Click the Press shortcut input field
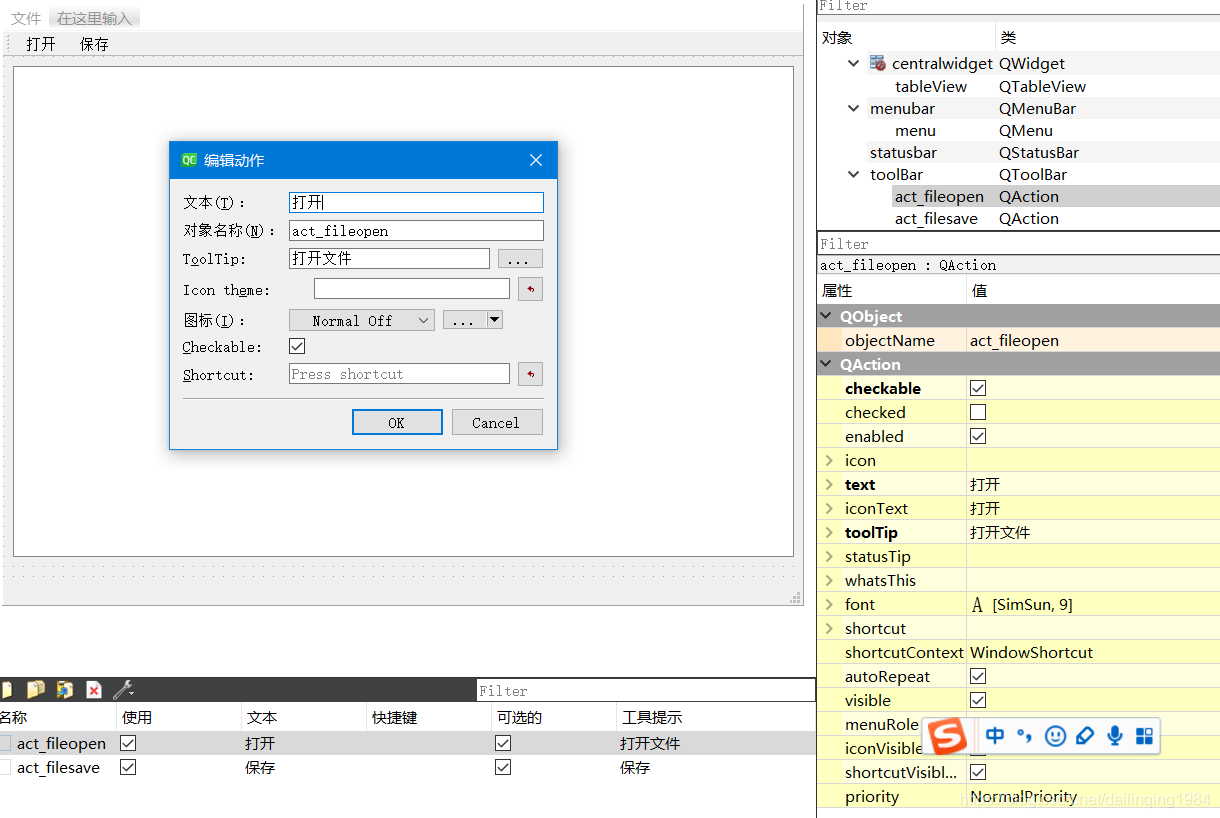The height and width of the screenshot is (818, 1220). click(x=398, y=373)
